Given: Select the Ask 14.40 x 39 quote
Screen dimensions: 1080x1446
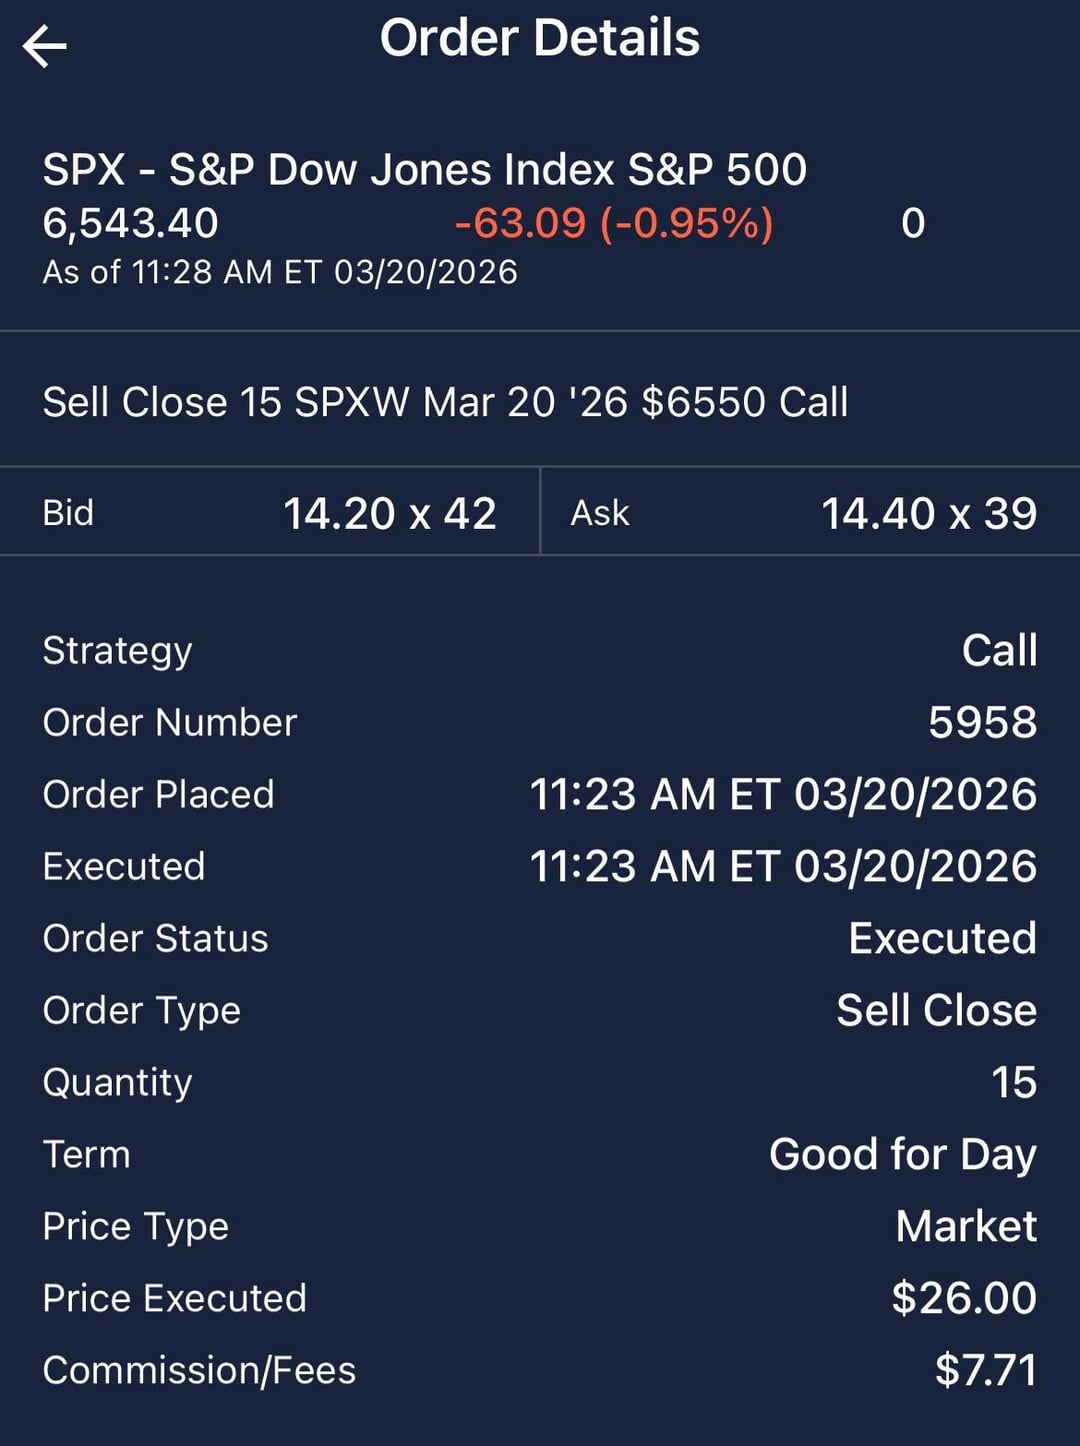Looking at the screenshot, I should pos(928,513).
